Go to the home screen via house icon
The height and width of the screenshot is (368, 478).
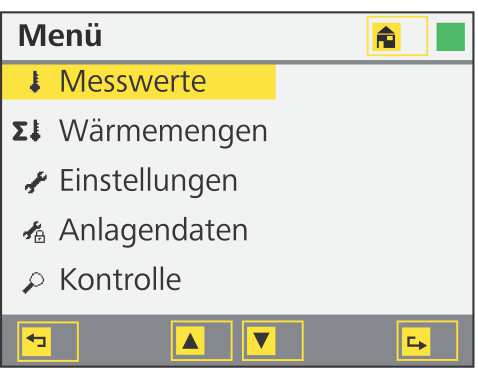(x=386, y=37)
